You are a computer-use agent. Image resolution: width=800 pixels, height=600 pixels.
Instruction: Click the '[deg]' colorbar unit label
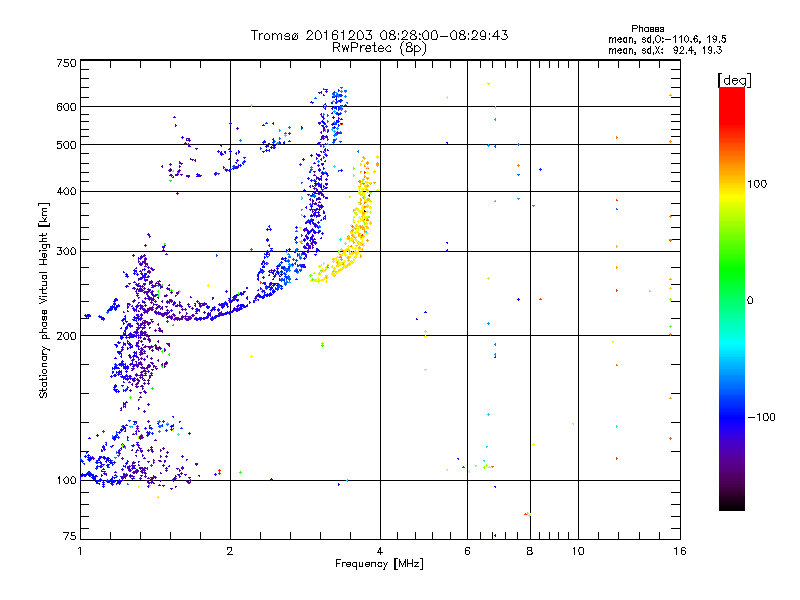coord(734,80)
